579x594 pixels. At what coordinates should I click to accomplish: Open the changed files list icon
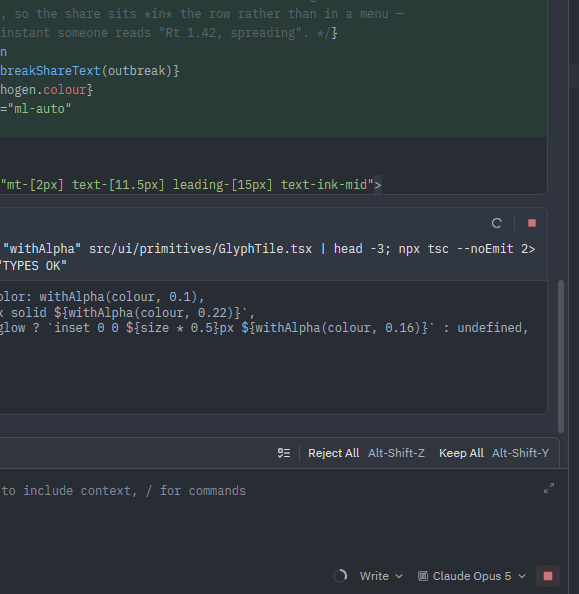tap(284, 453)
